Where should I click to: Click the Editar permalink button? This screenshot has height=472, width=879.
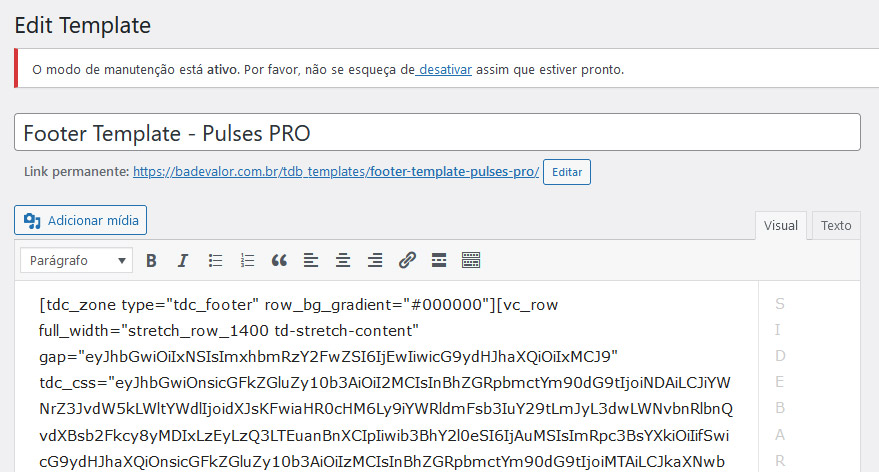[x=567, y=172]
